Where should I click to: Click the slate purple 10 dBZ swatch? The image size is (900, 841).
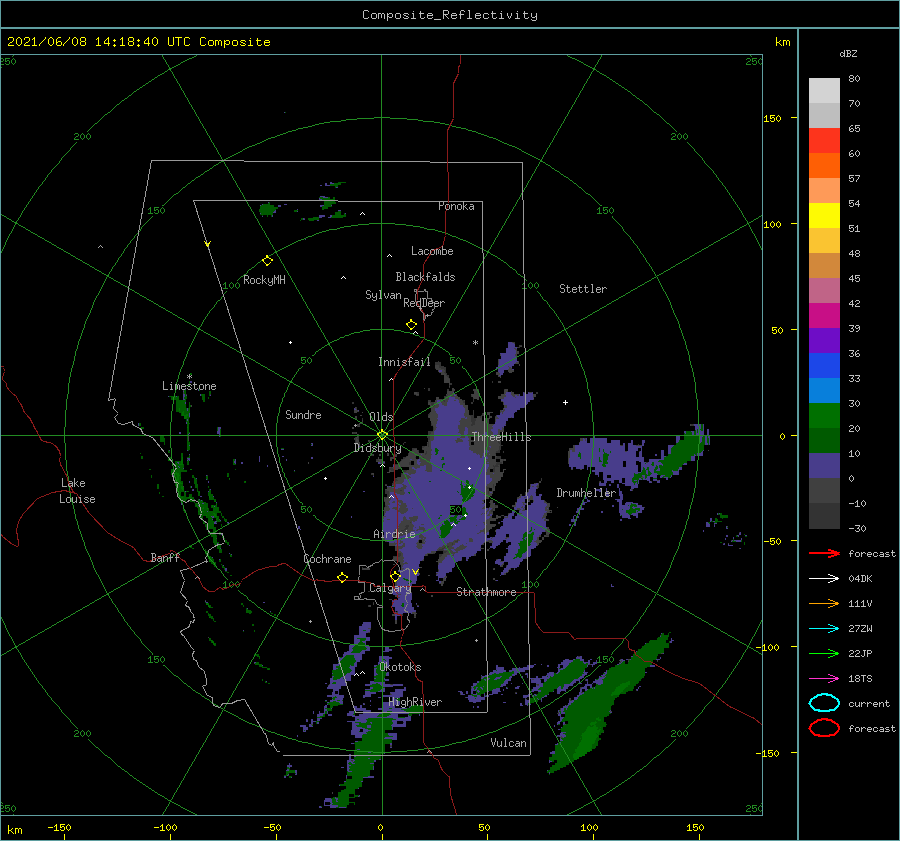pos(824,465)
